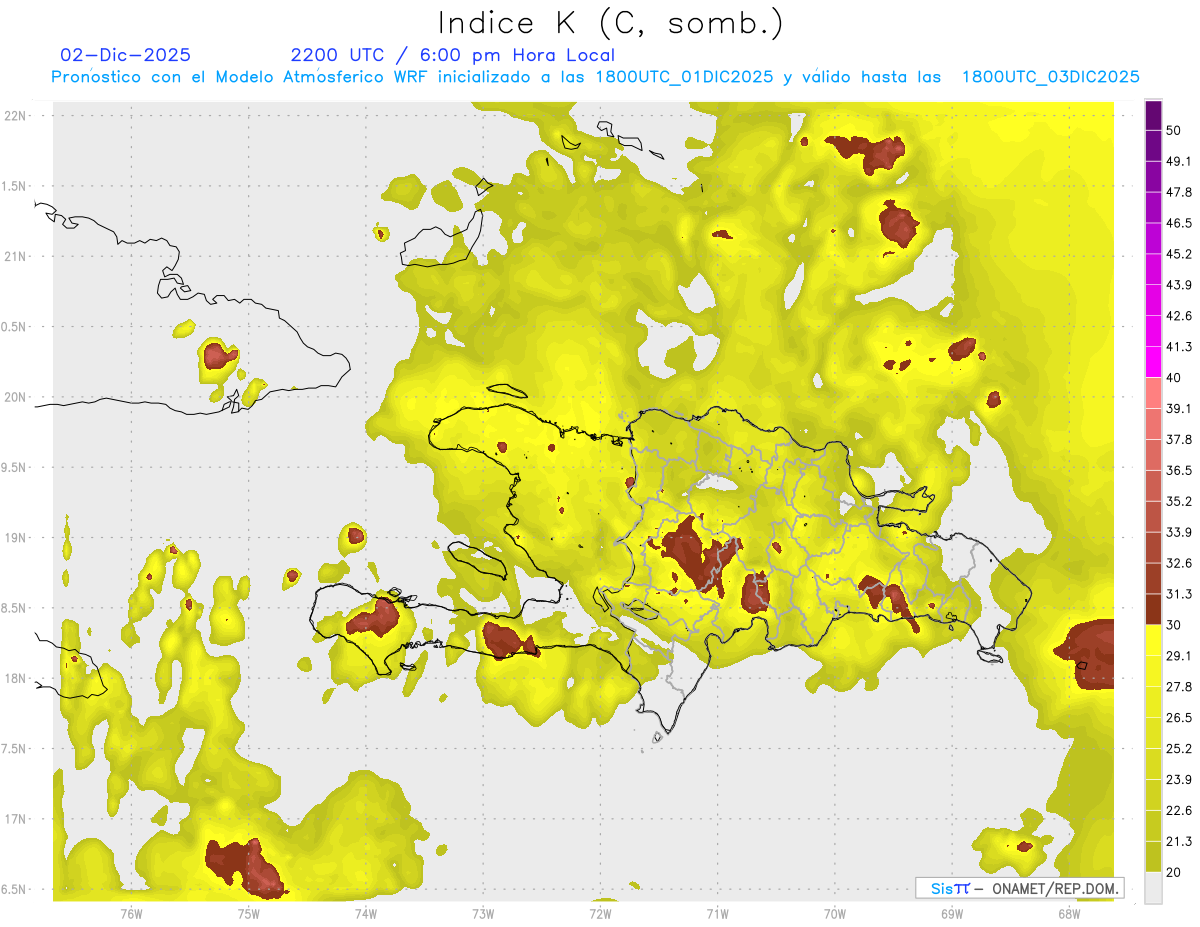Click the '73W' longitude label
The width and height of the screenshot is (1200, 927).
tap(483, 913)
